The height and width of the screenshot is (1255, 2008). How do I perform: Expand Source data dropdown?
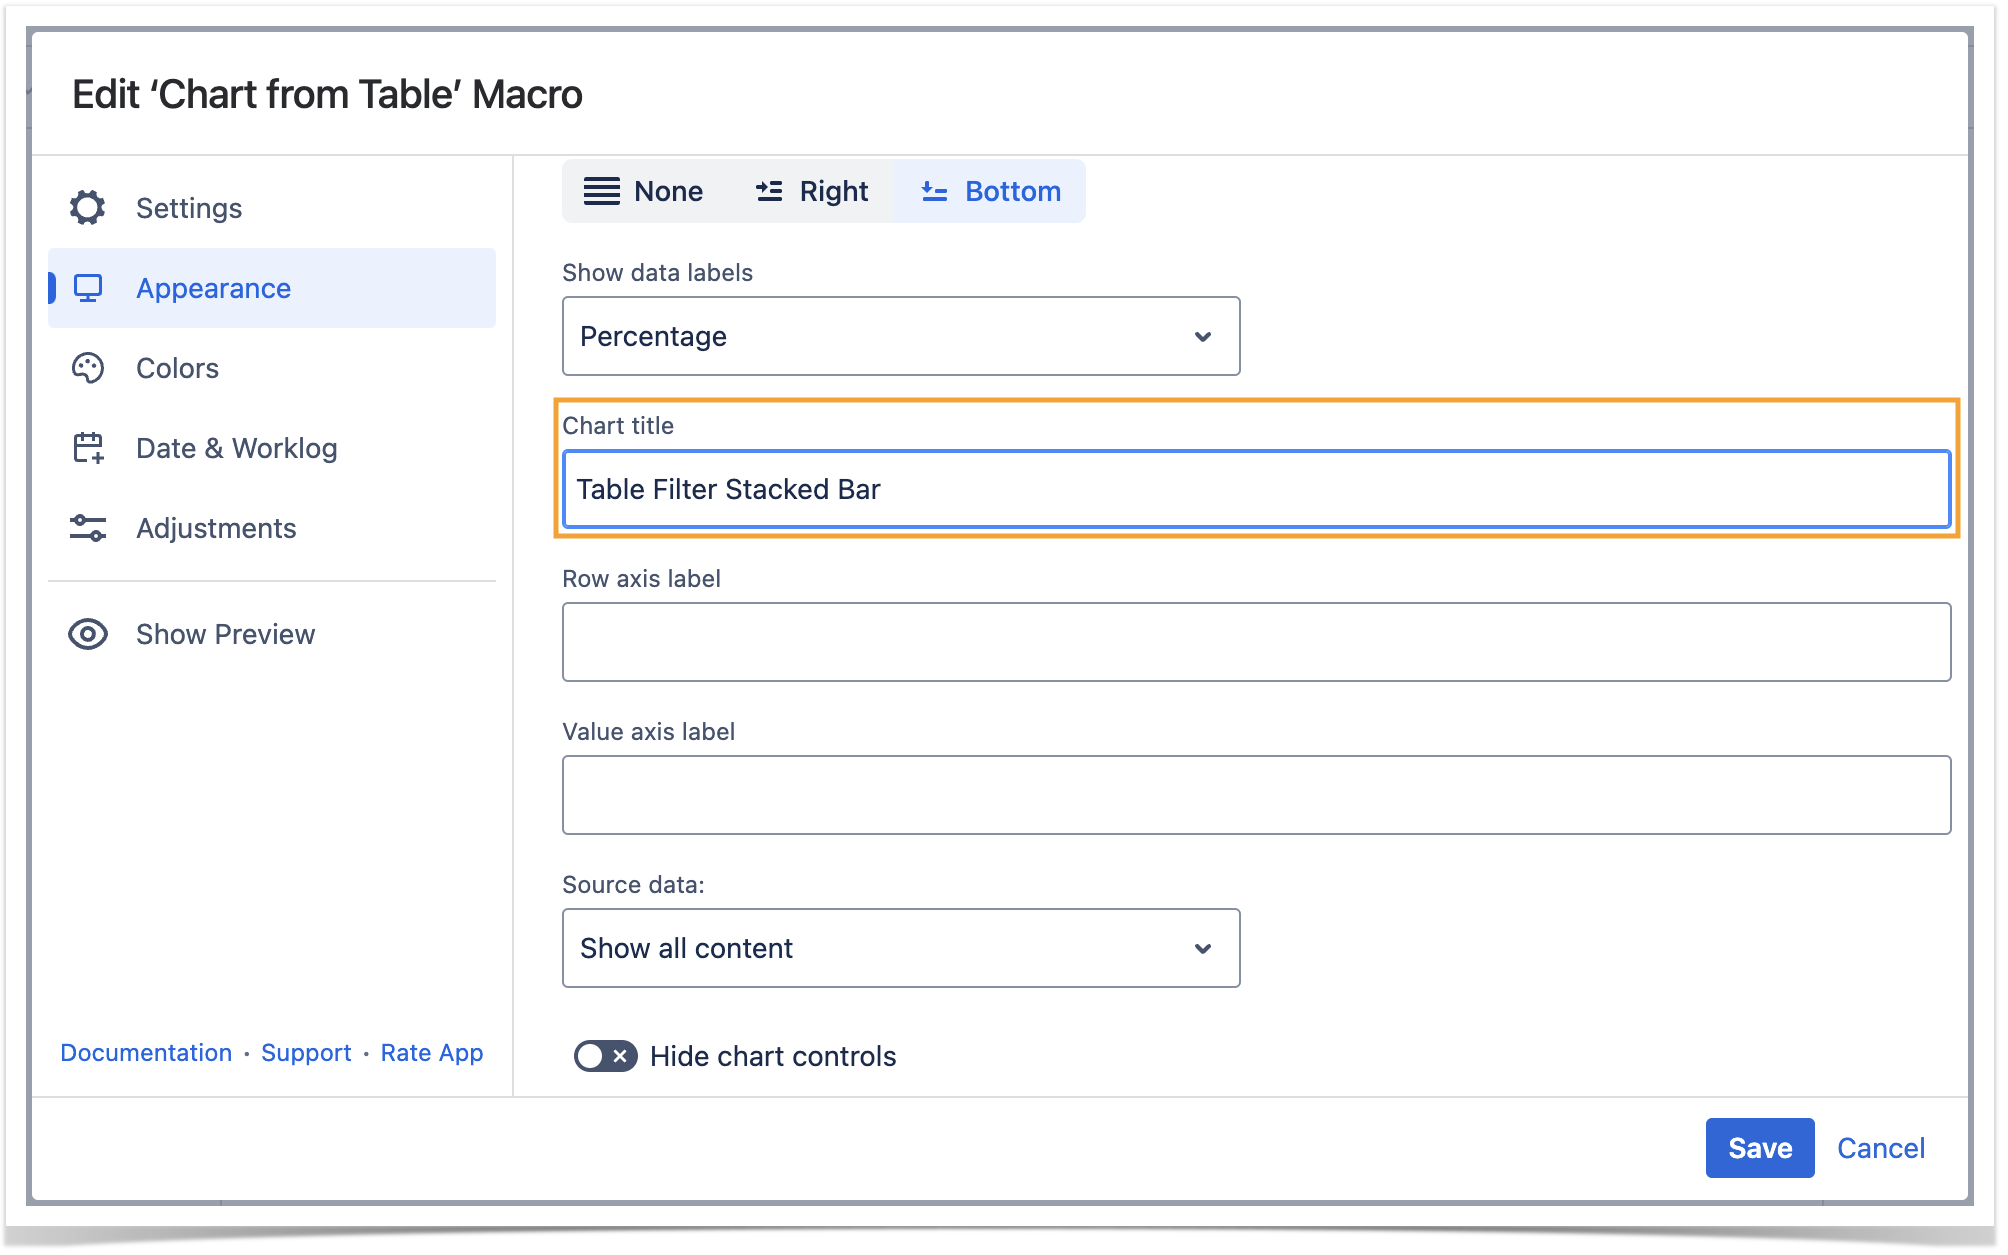900,948
